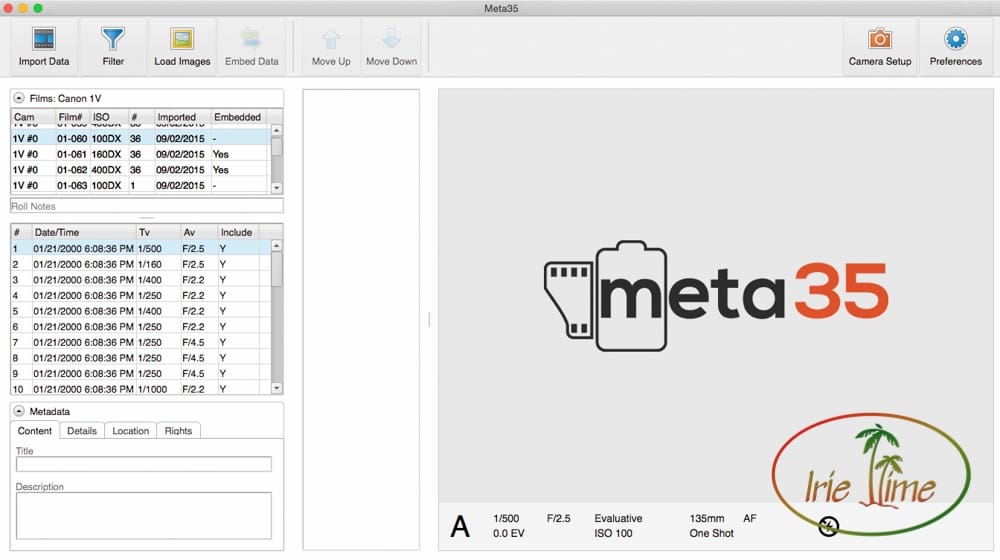The height and width of the screenshot is (560, 1000).
Task: Sort films by ISO column header
Action: pyautogui.click(x=108, y=117)
